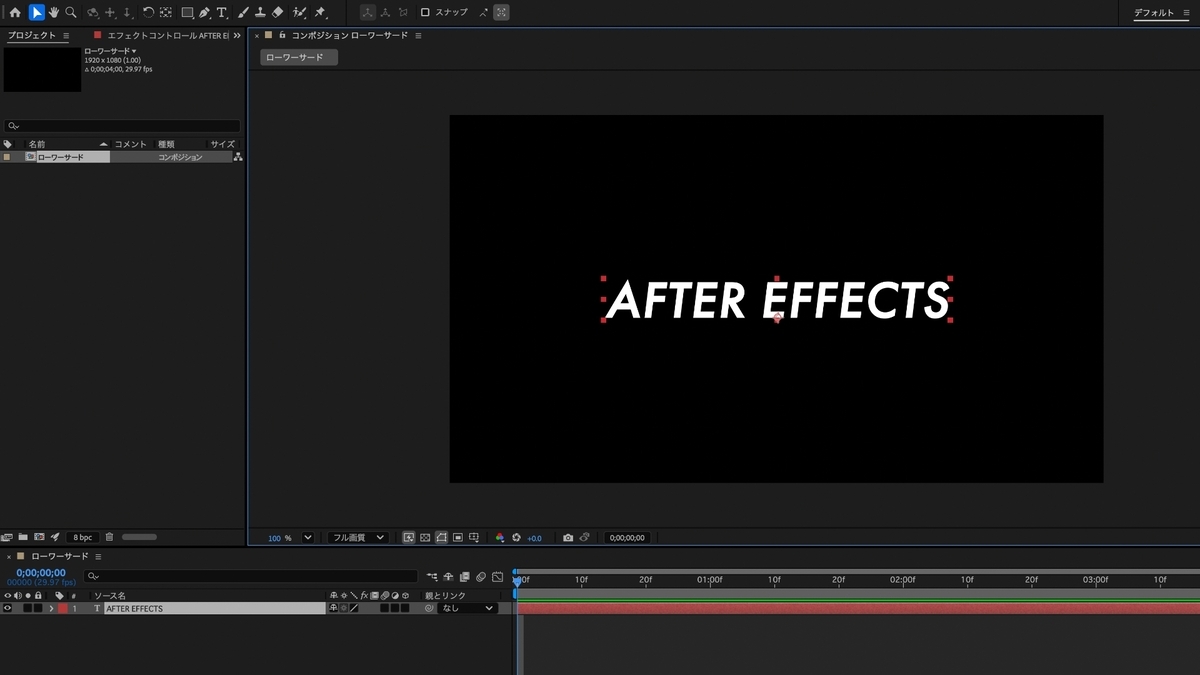1200x675 pixels.
Task: Click the exposure value +0.0
Action: [x=534, y=538]
